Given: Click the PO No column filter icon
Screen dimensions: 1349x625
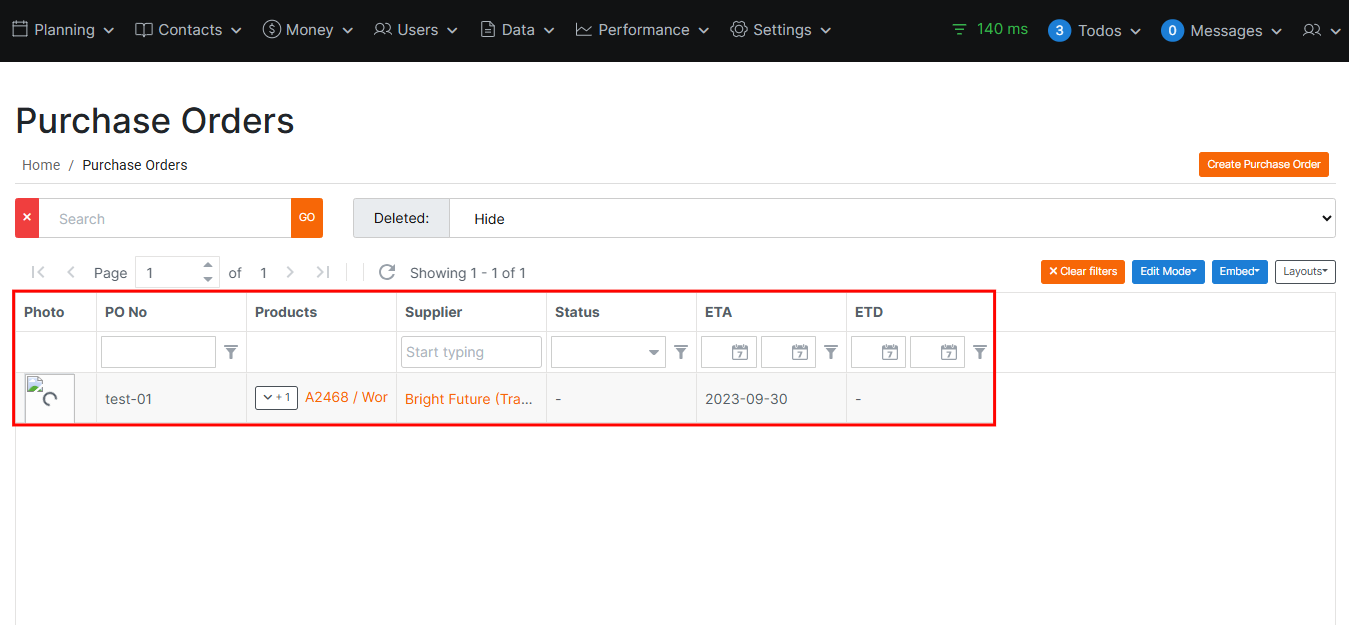Looking at the screenshot, I should pos(231,352).
